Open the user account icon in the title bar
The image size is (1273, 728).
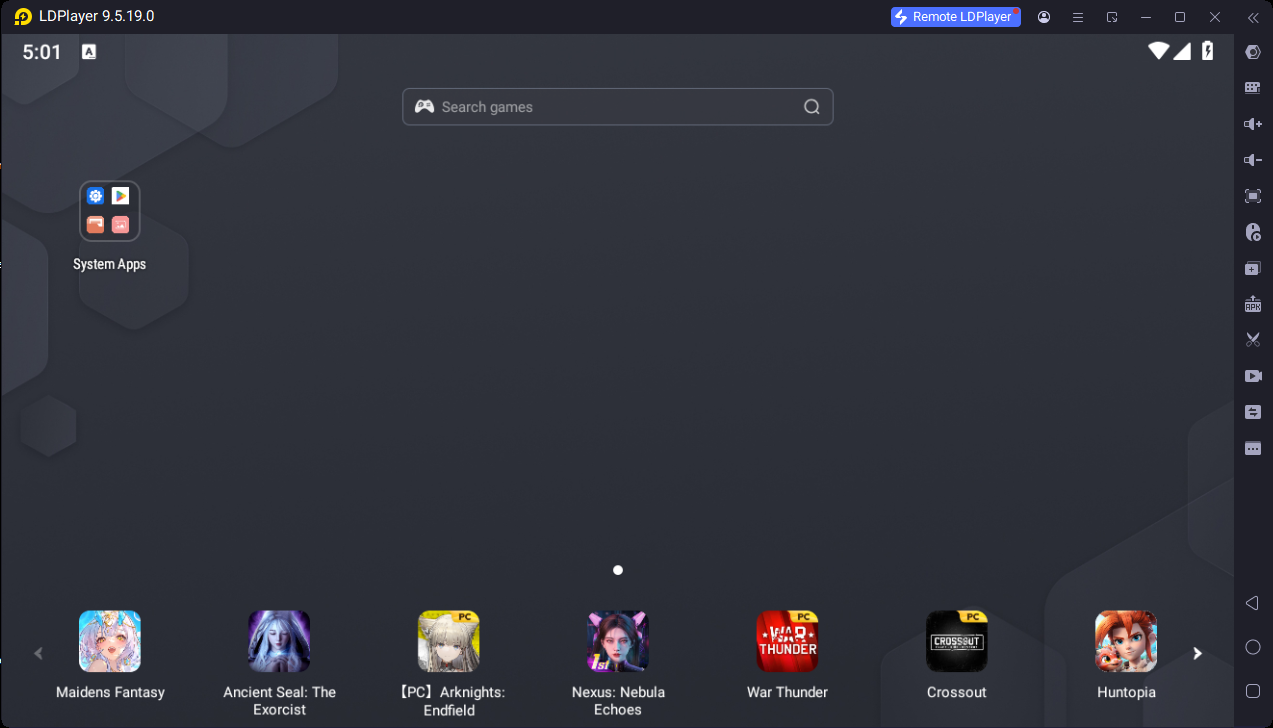(x=1044, y=17)
